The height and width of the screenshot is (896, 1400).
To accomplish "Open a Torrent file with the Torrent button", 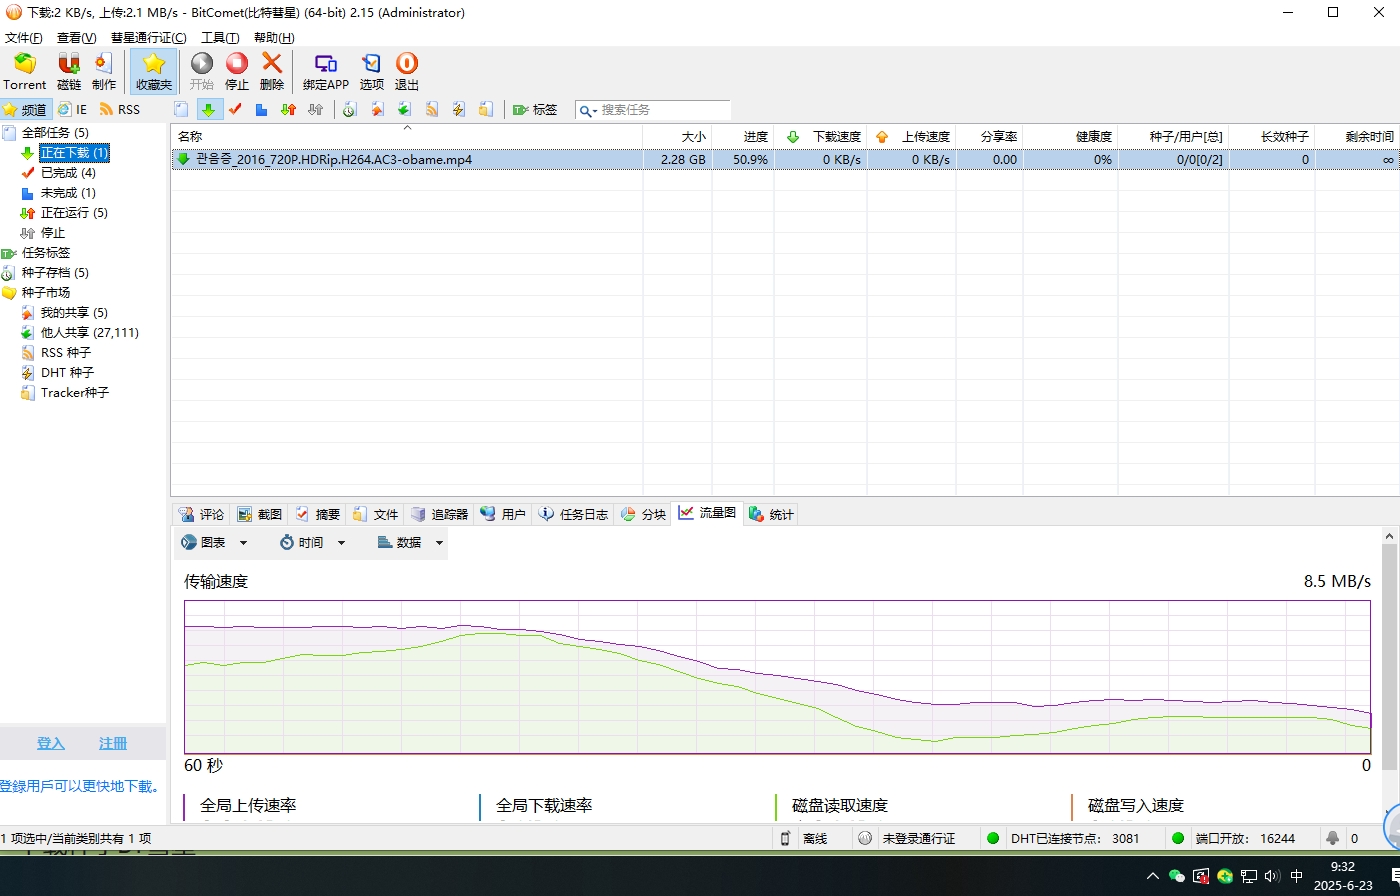I will (x=25, y=72).
